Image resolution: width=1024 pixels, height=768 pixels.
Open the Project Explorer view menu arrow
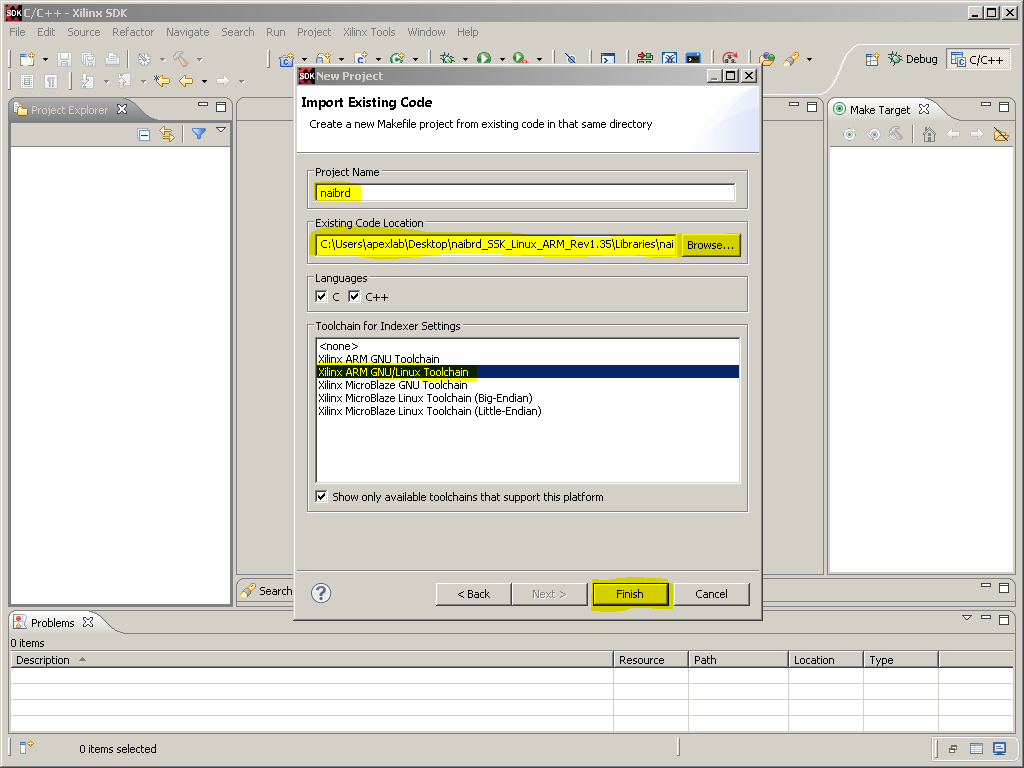point(221,130)
